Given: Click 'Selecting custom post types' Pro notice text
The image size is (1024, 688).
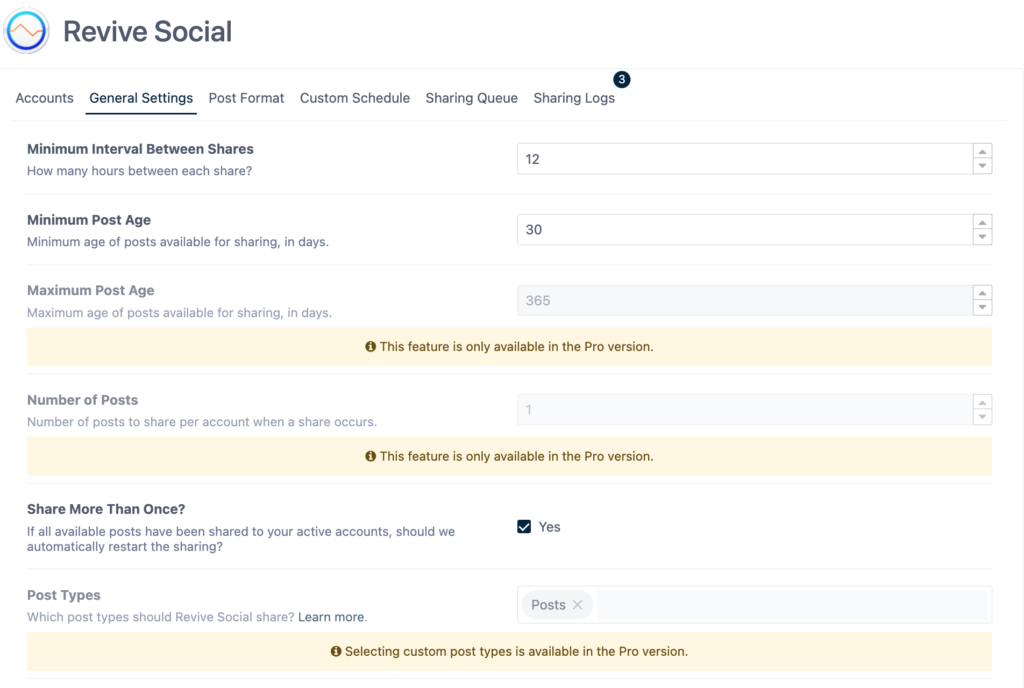Looking at the screenshot, I should point(516,651).
